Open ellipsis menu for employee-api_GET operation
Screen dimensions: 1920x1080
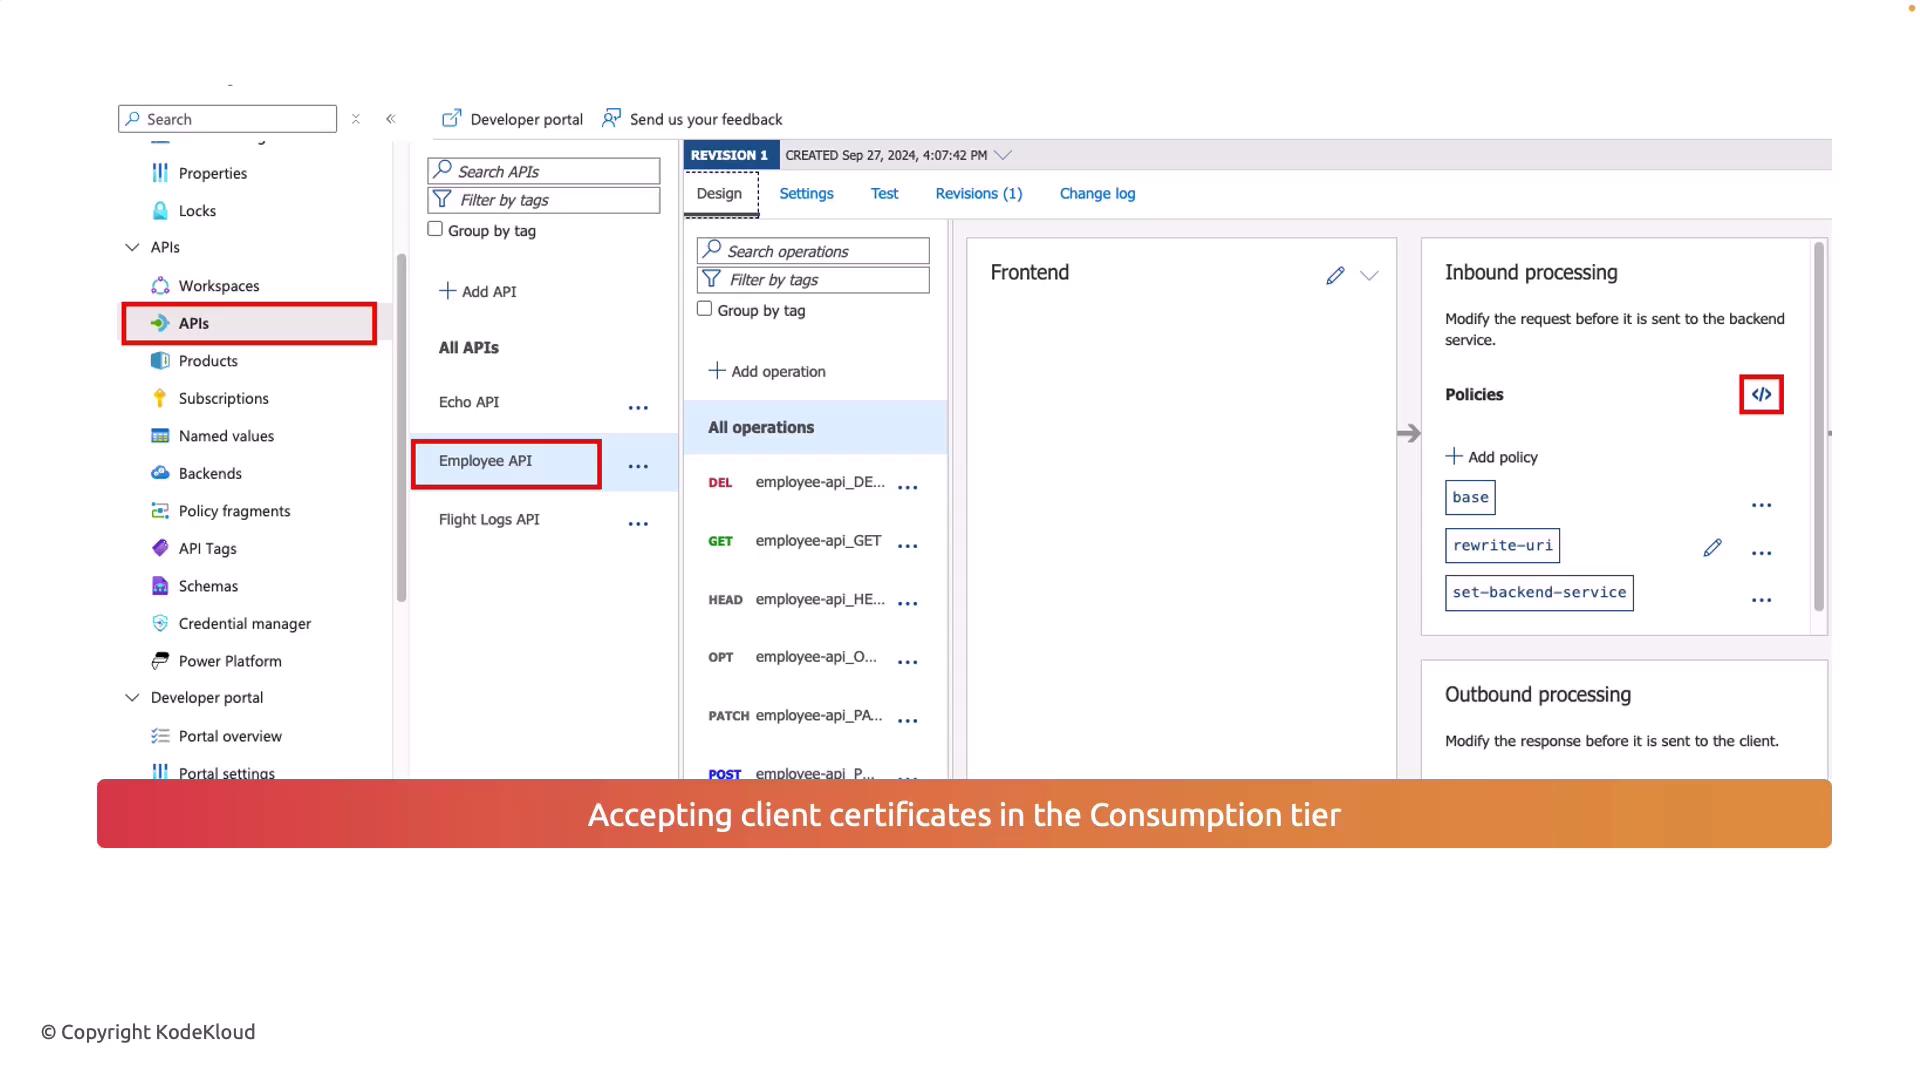tap(907, 546)
